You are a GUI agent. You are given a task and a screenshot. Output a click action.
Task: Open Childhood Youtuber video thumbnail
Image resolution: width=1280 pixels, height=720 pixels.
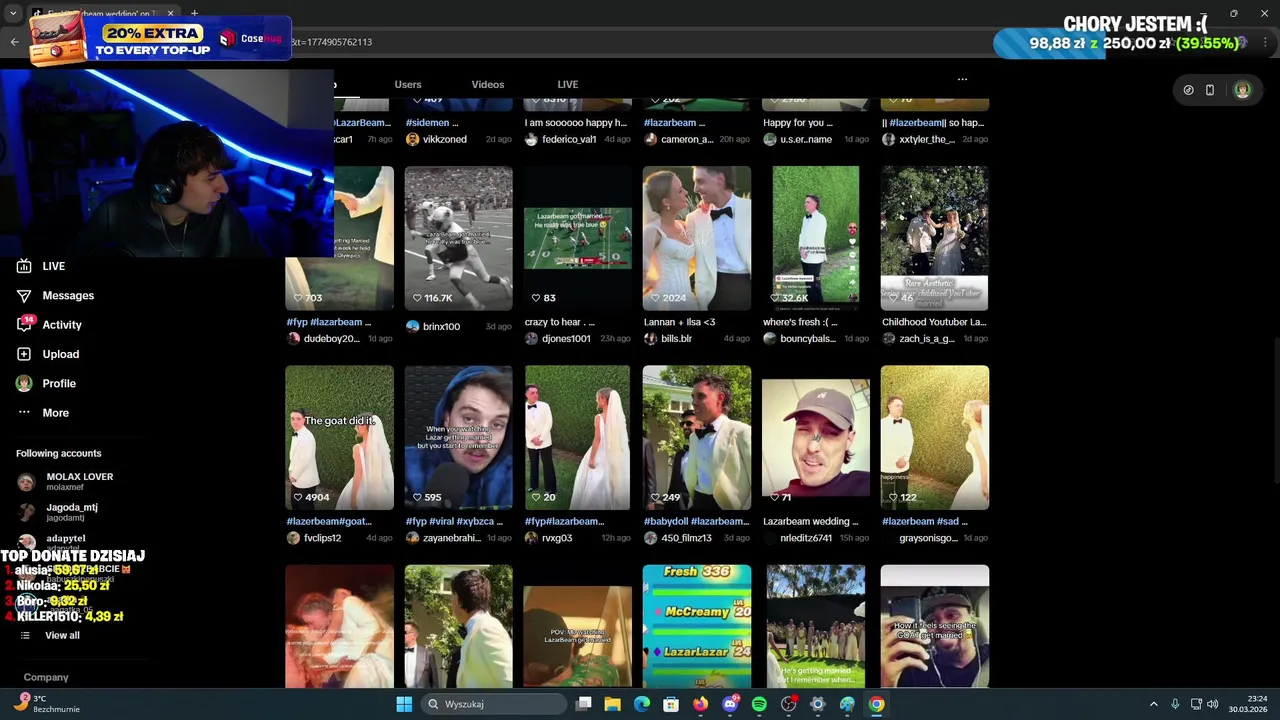coord(935,238)
